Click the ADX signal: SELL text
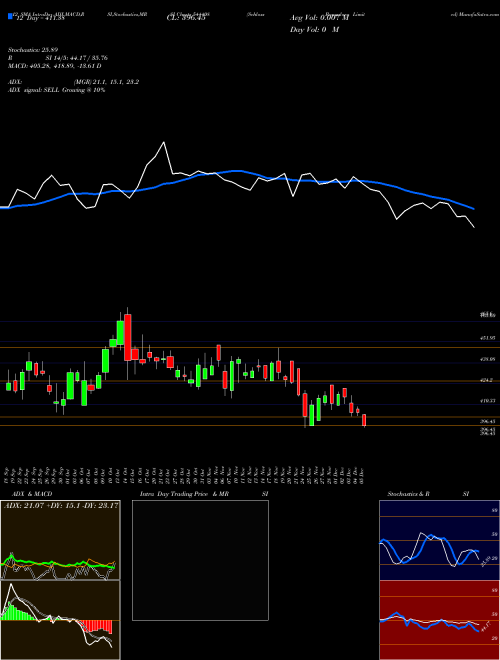The width and height of the screenshot is (500, 660). [x=34, y=90]
